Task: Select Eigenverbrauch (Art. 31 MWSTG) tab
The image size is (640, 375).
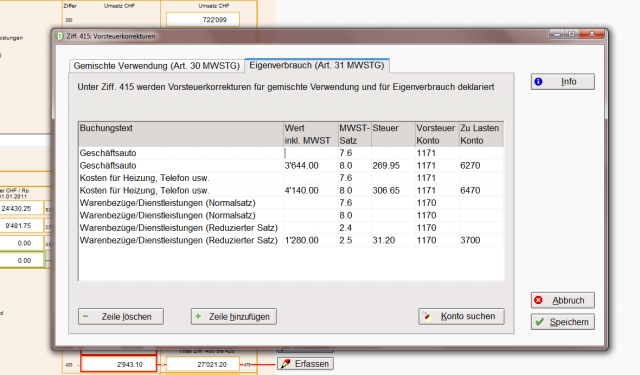Action: 317,65
